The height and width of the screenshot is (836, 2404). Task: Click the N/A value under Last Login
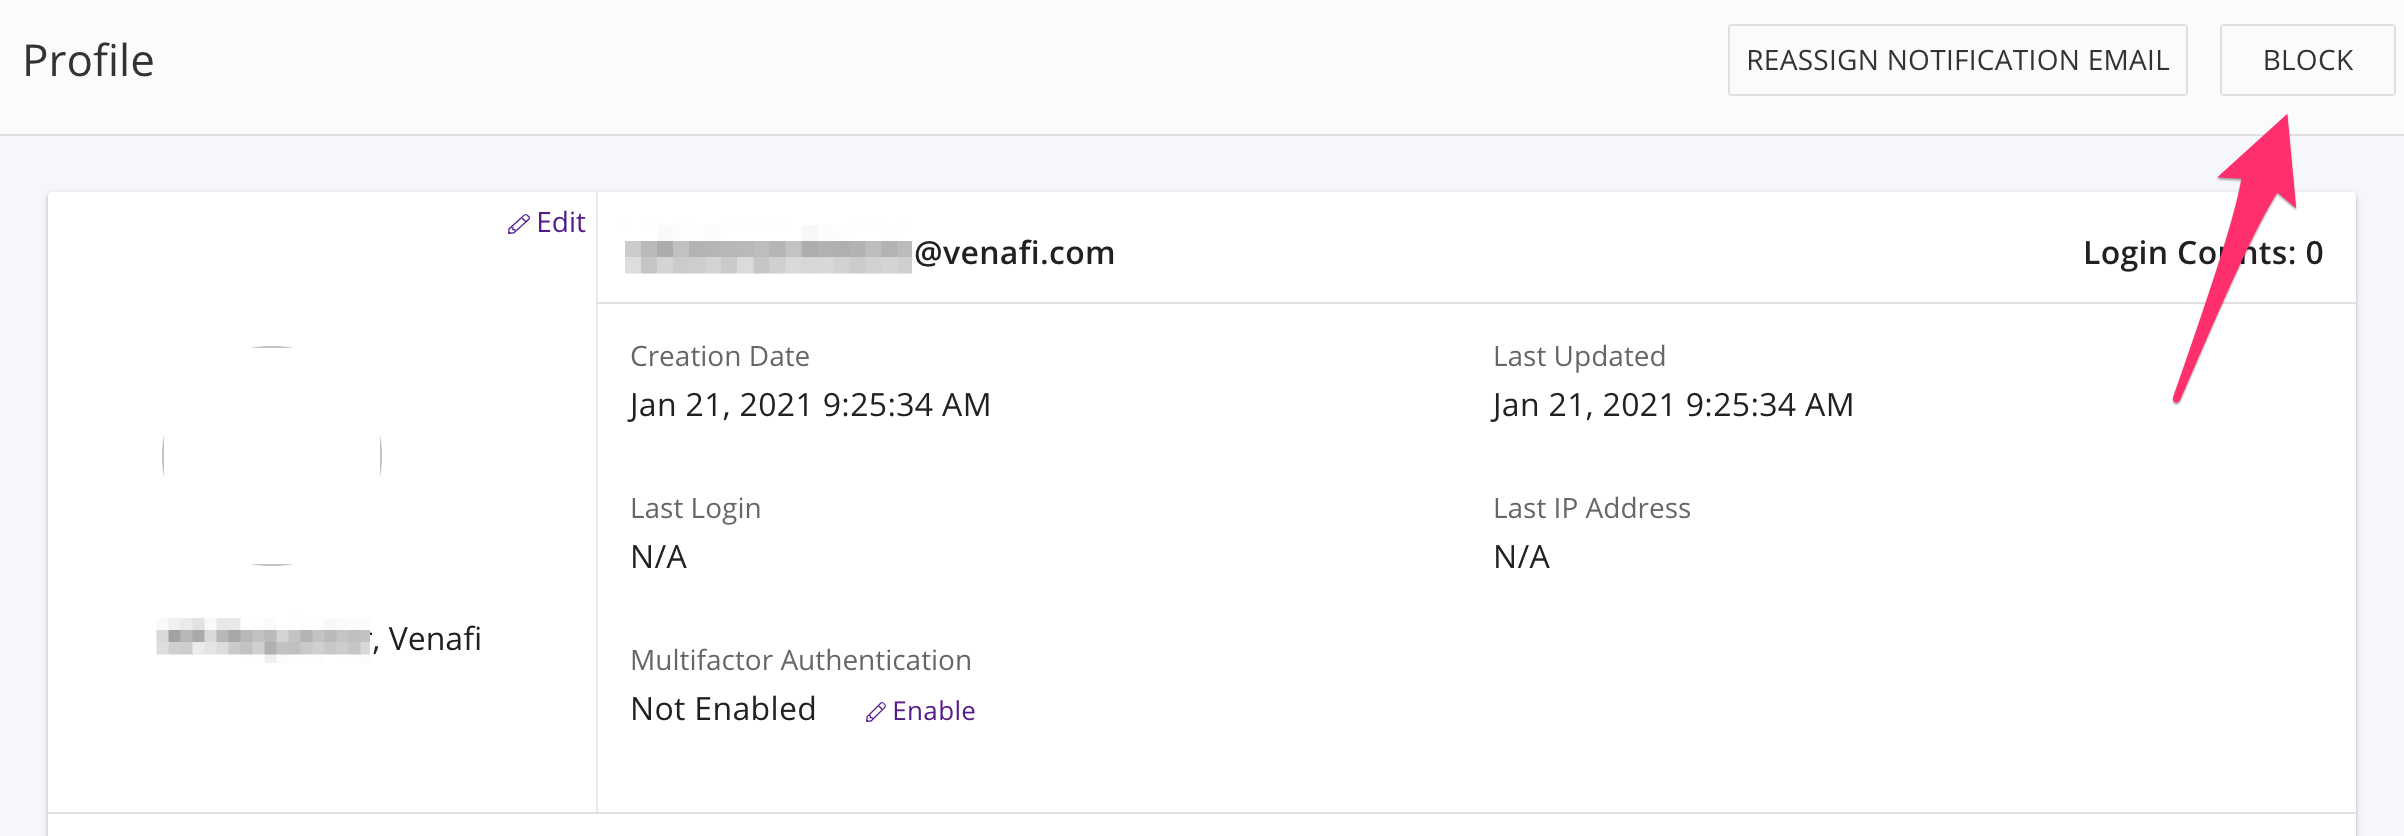point(659,557)
